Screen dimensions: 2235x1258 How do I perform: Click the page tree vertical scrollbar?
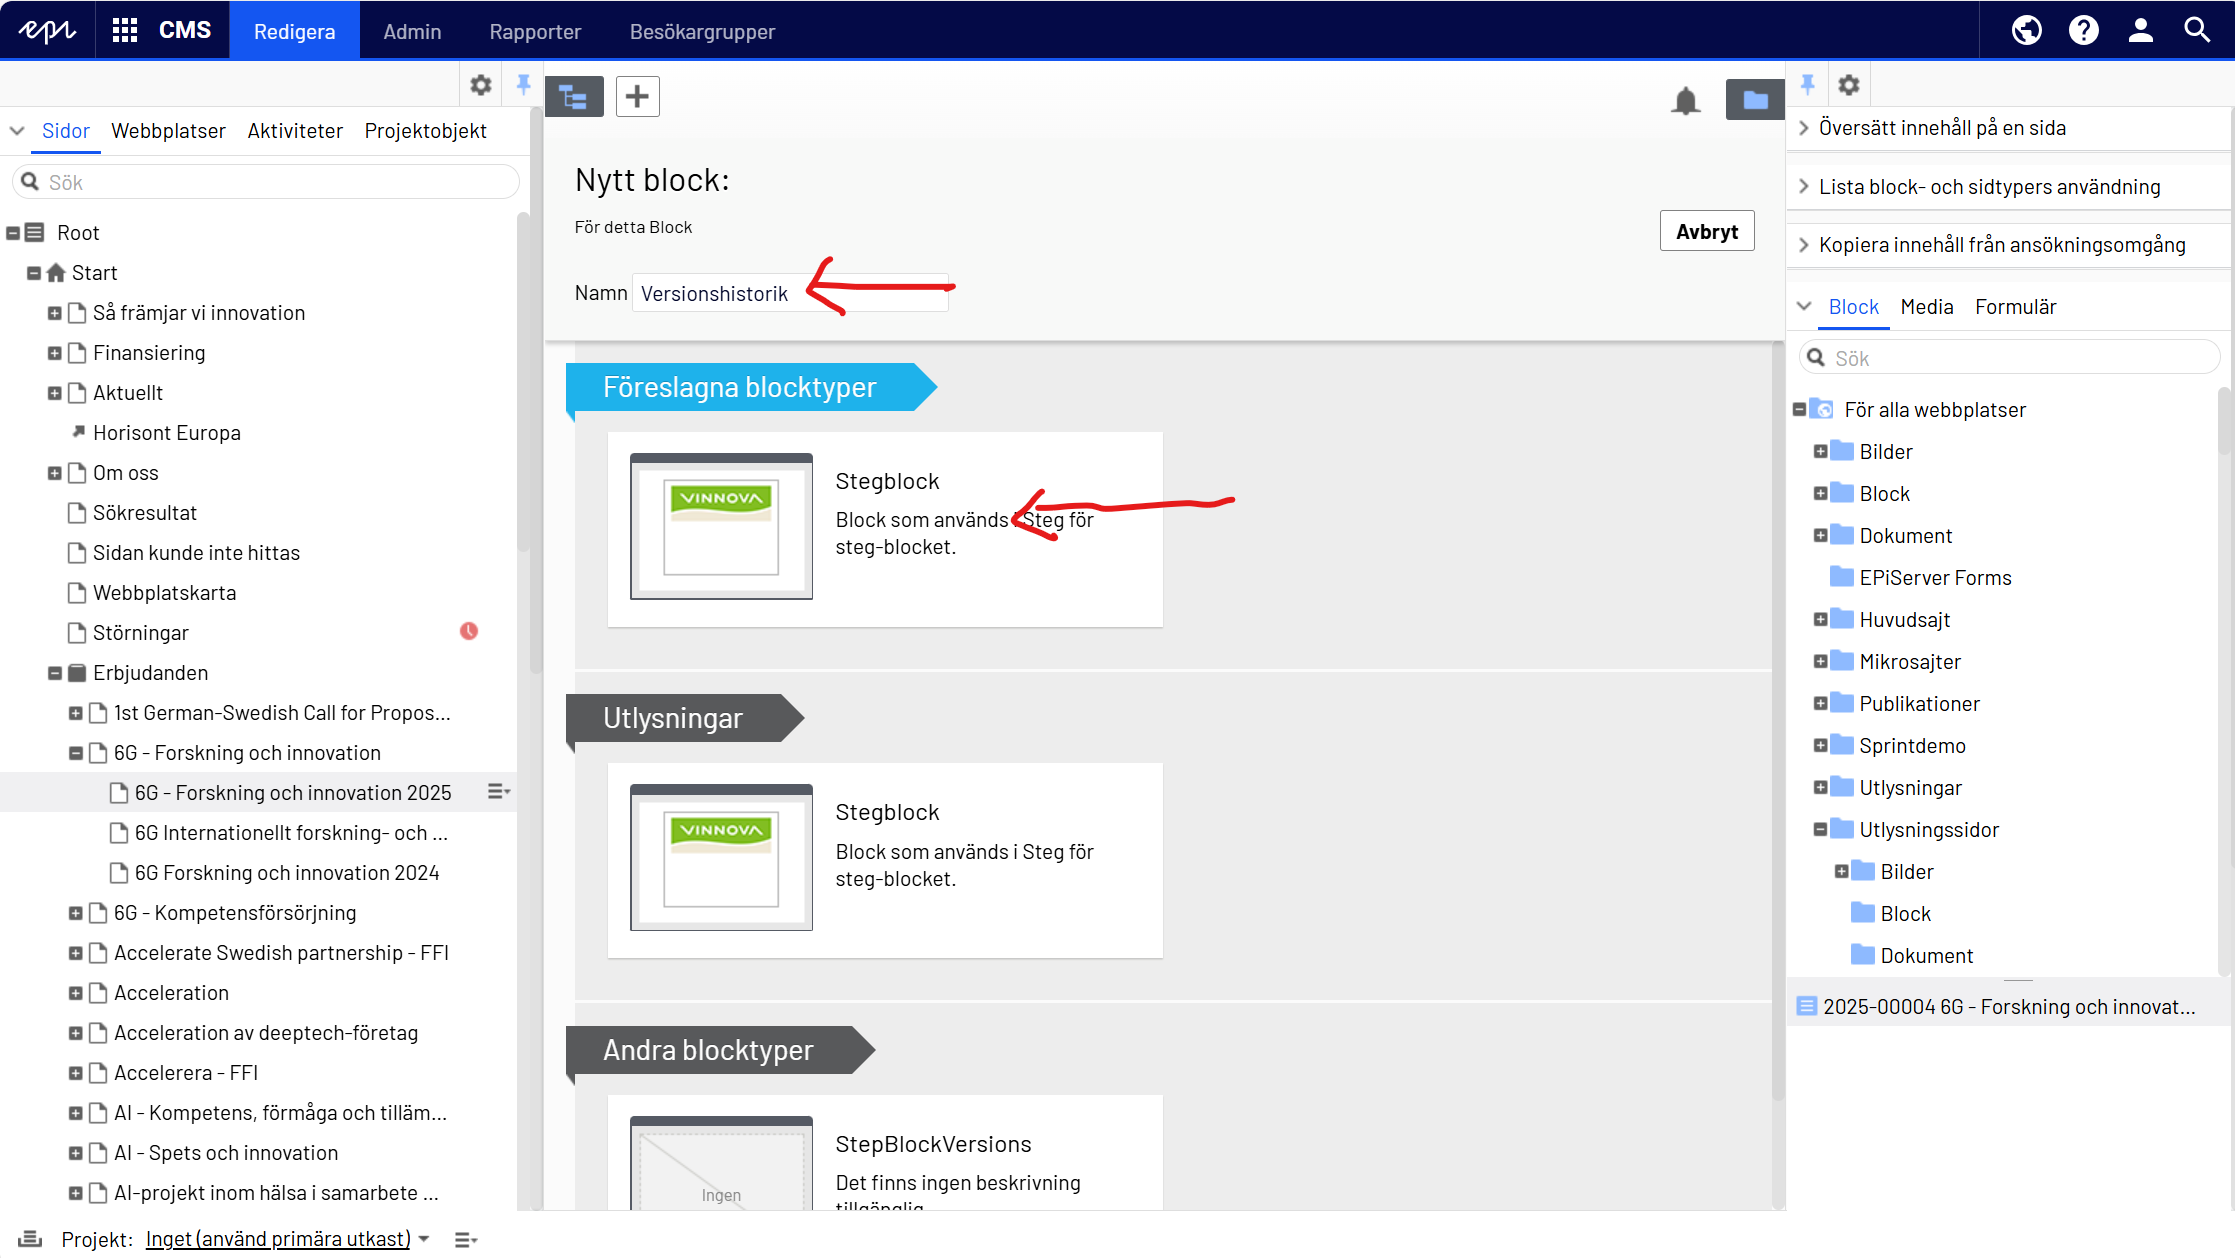523,380
